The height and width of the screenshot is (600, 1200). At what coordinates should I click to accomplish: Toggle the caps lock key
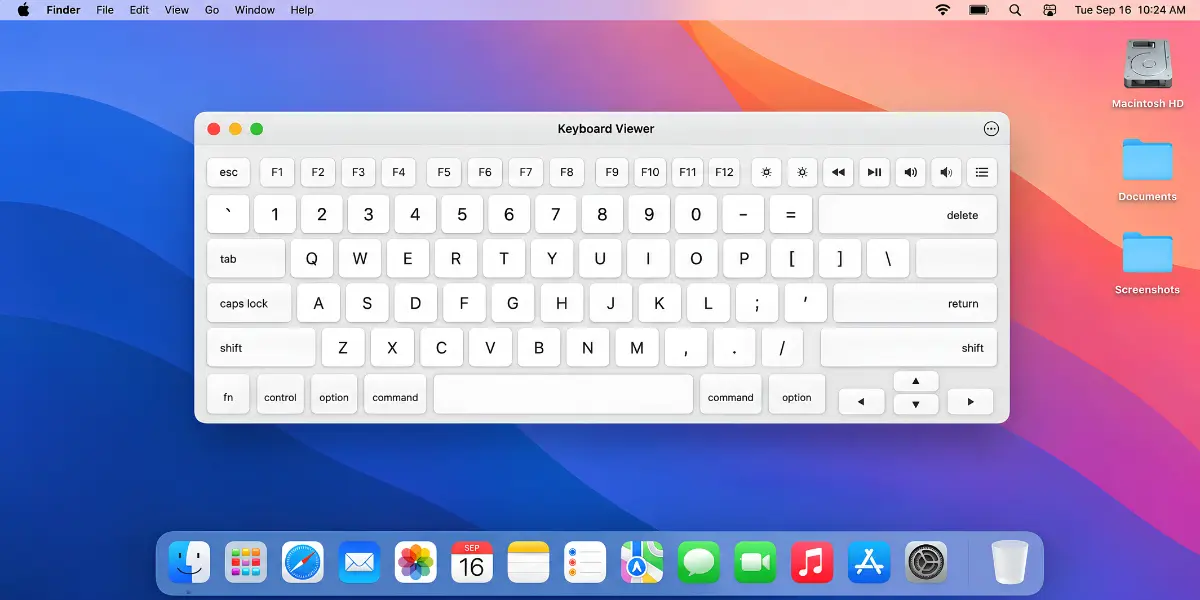pyautogui.click(x=249, y=303)
